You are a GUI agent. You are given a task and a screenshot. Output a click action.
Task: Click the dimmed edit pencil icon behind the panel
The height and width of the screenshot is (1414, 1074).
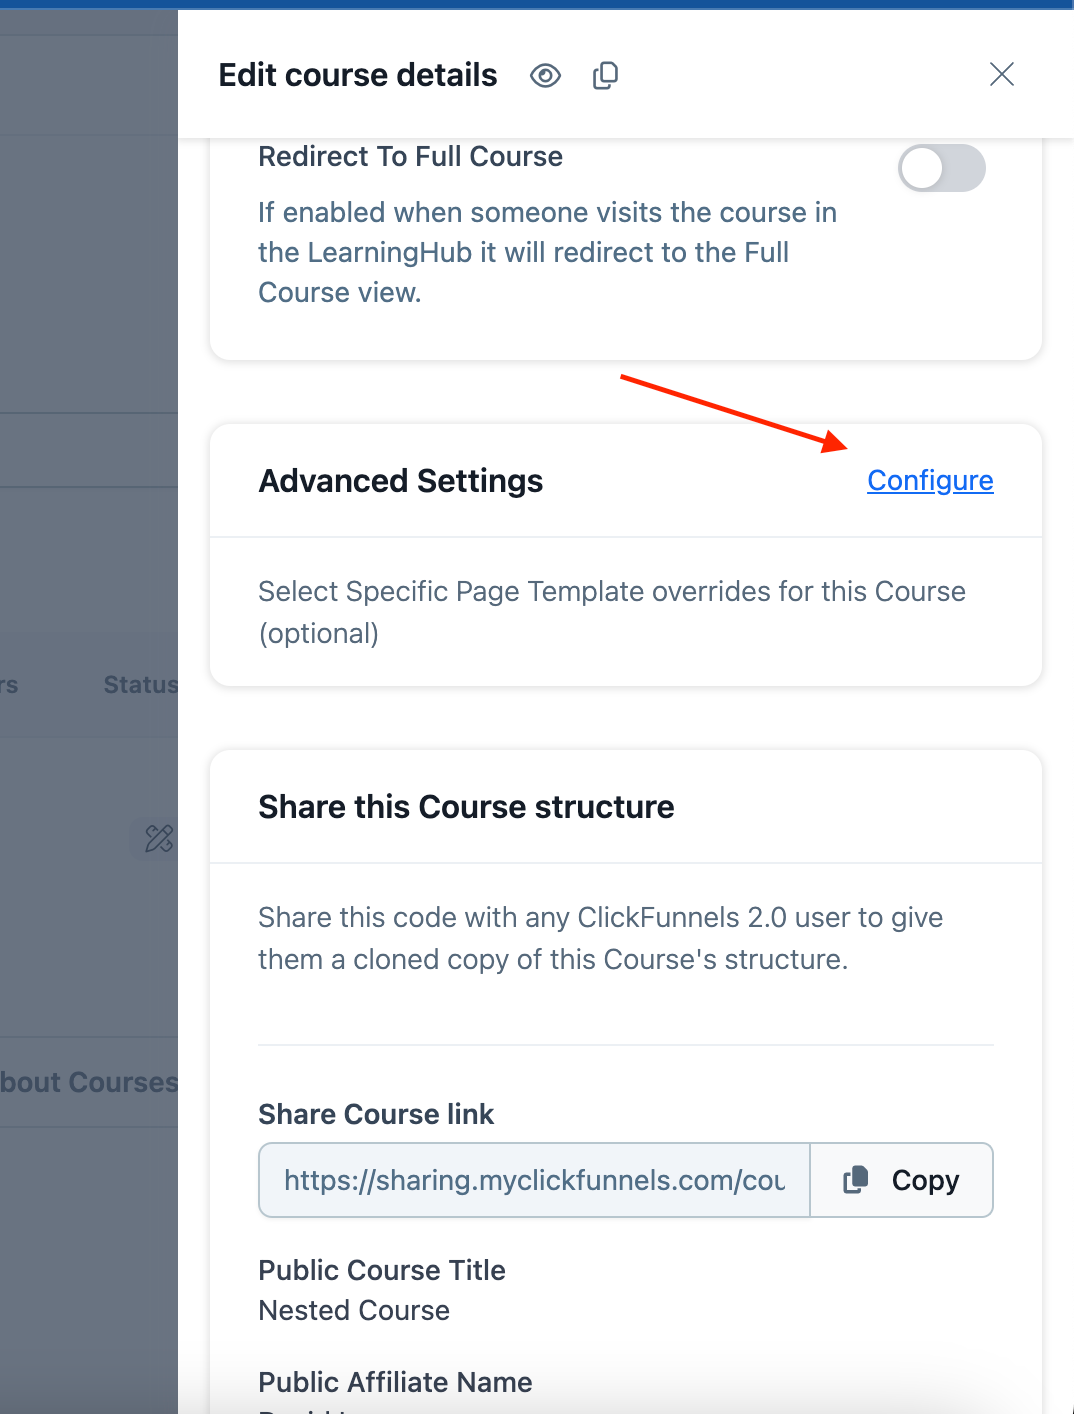159,838
